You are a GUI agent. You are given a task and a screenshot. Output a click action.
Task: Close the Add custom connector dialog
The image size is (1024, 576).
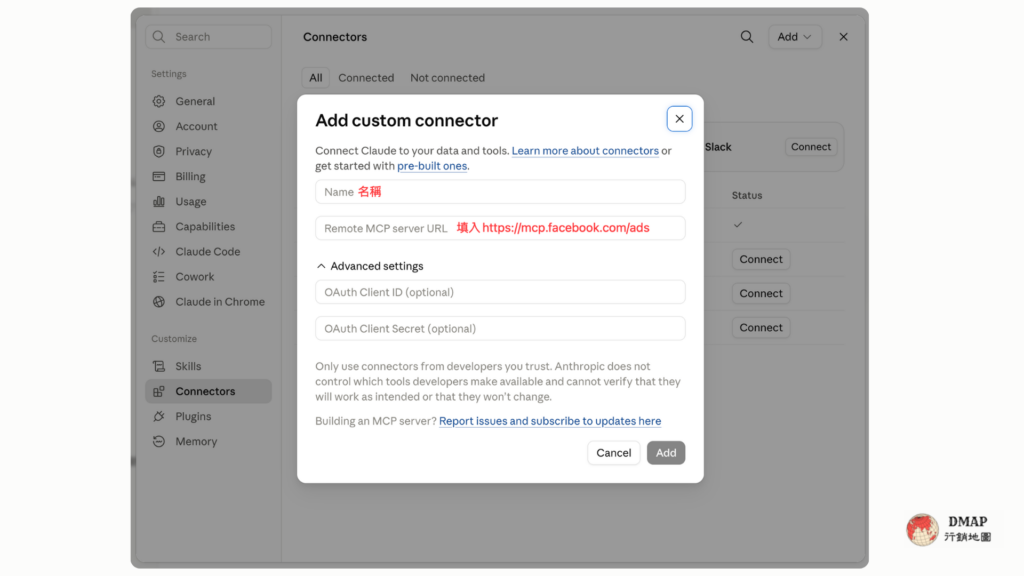tap(679, 119)
